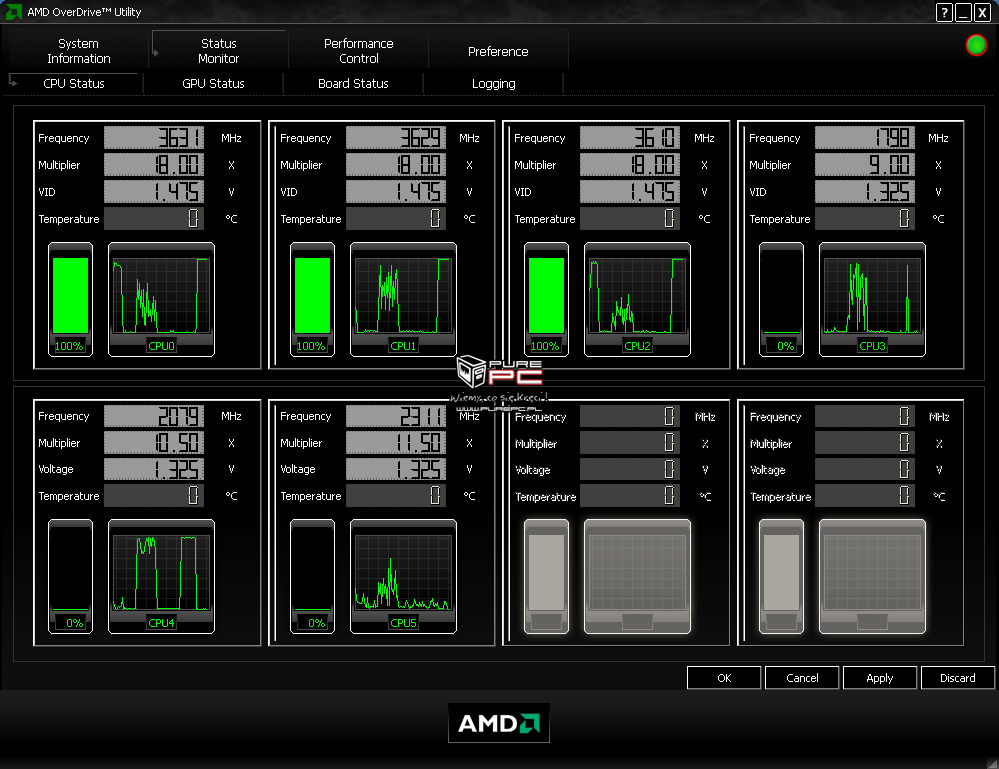
Task: Click the CPU4 load bar at 0%
Action: click(71, 576)
